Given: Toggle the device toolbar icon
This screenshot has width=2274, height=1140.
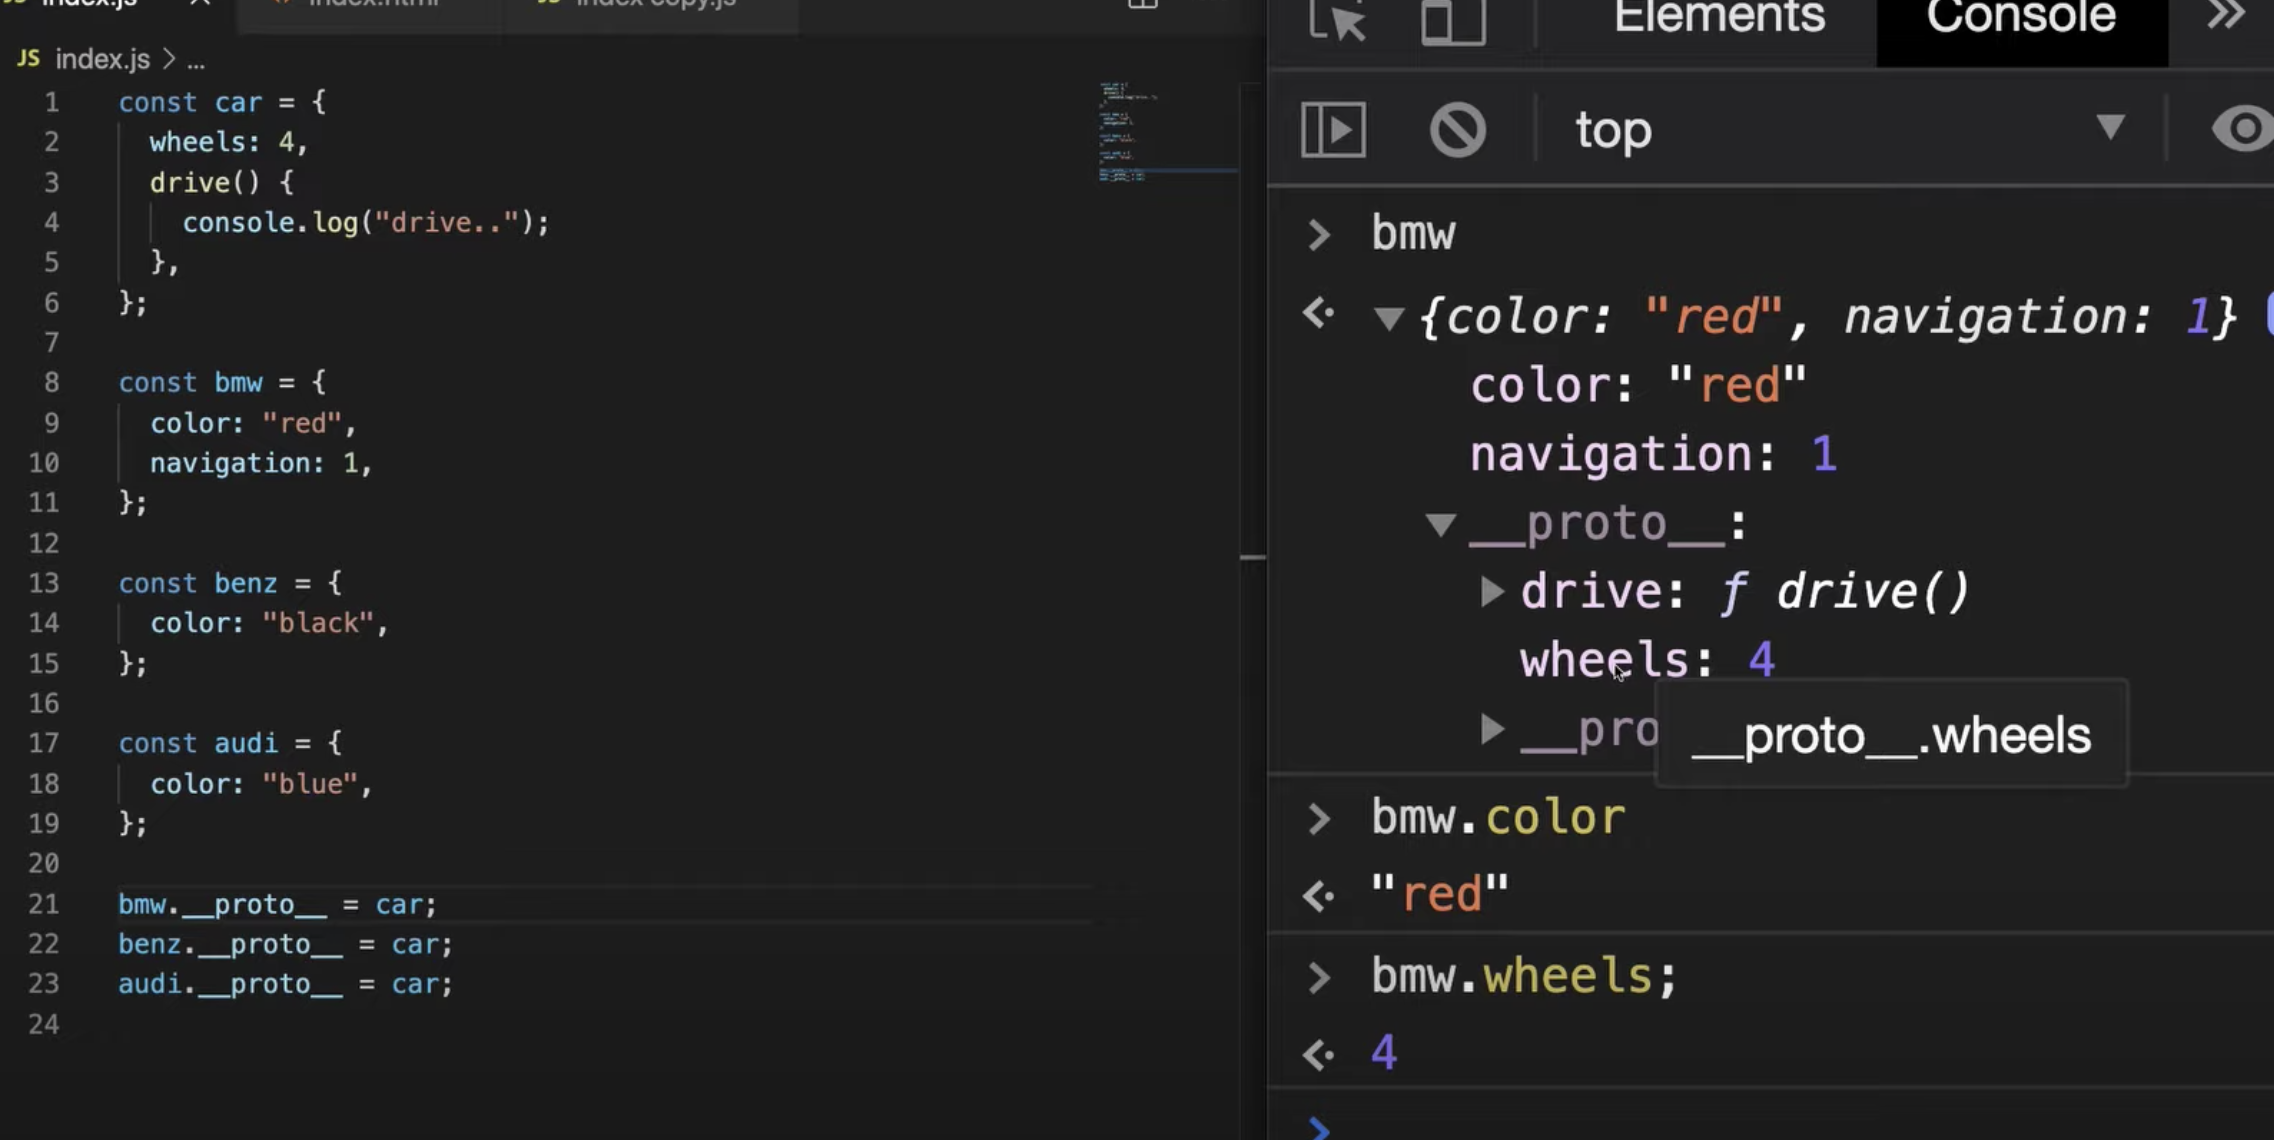Looking at the screenshot, I should (x=1453, y=20).
